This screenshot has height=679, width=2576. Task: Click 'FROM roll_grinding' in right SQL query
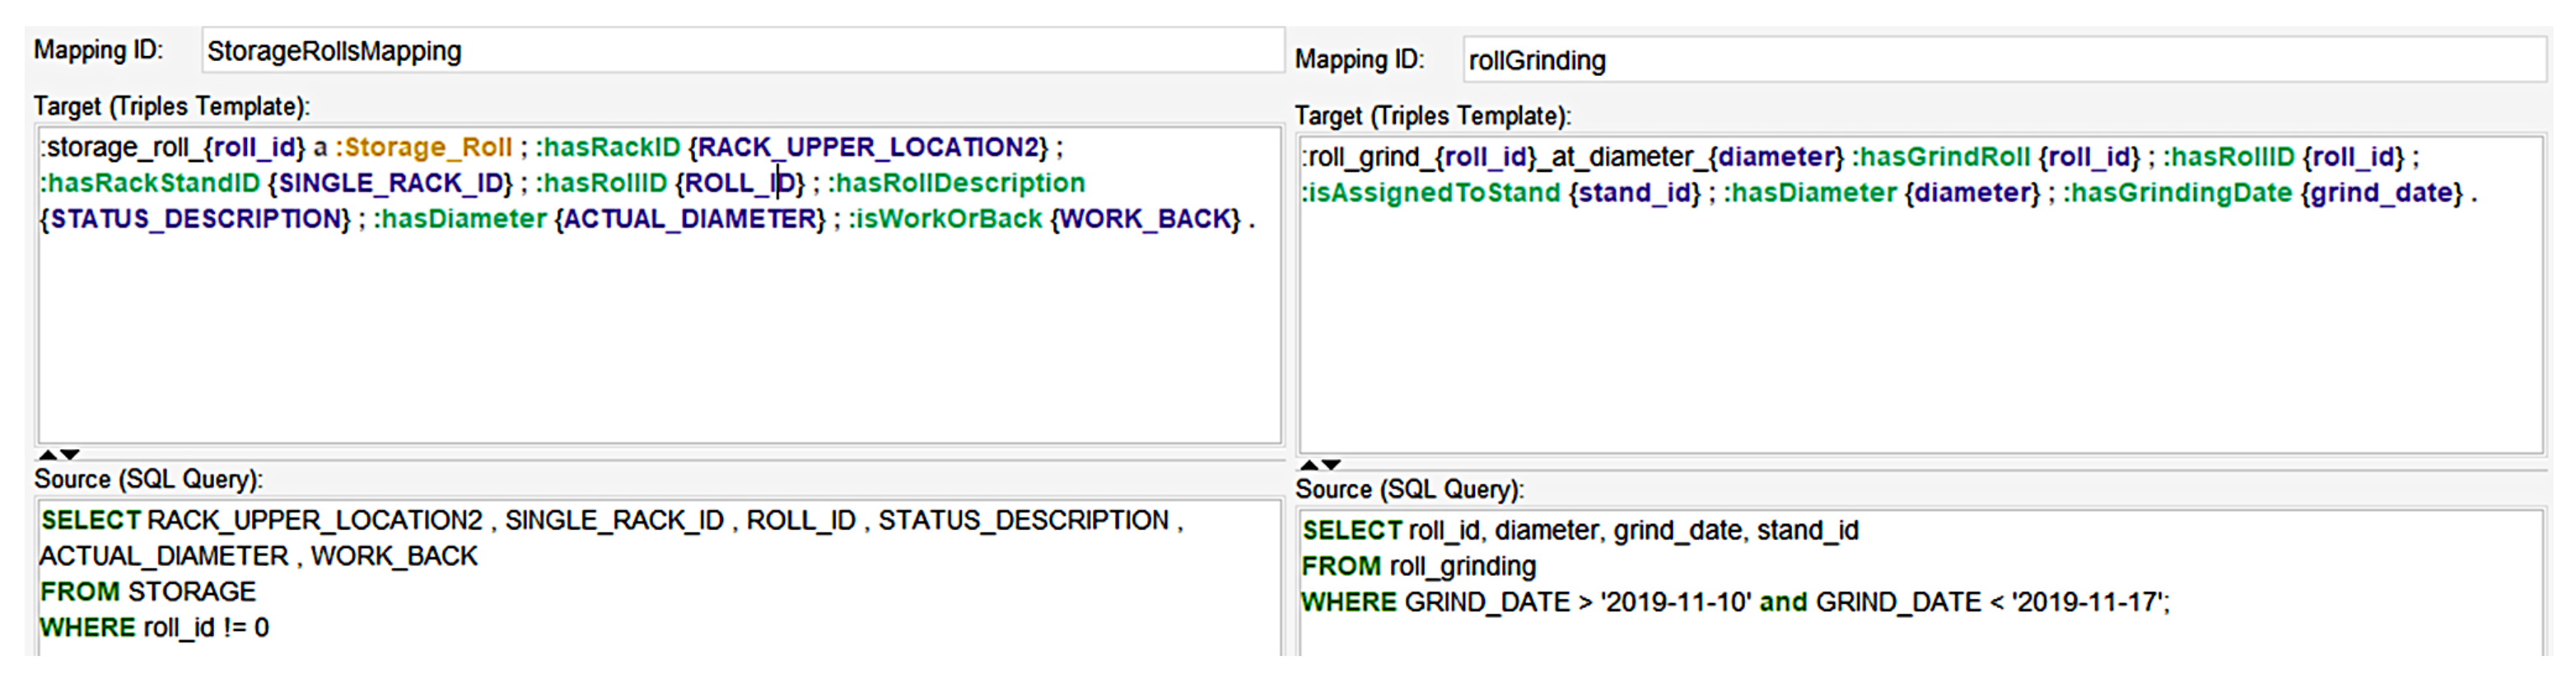click(x=1418, y=567)
